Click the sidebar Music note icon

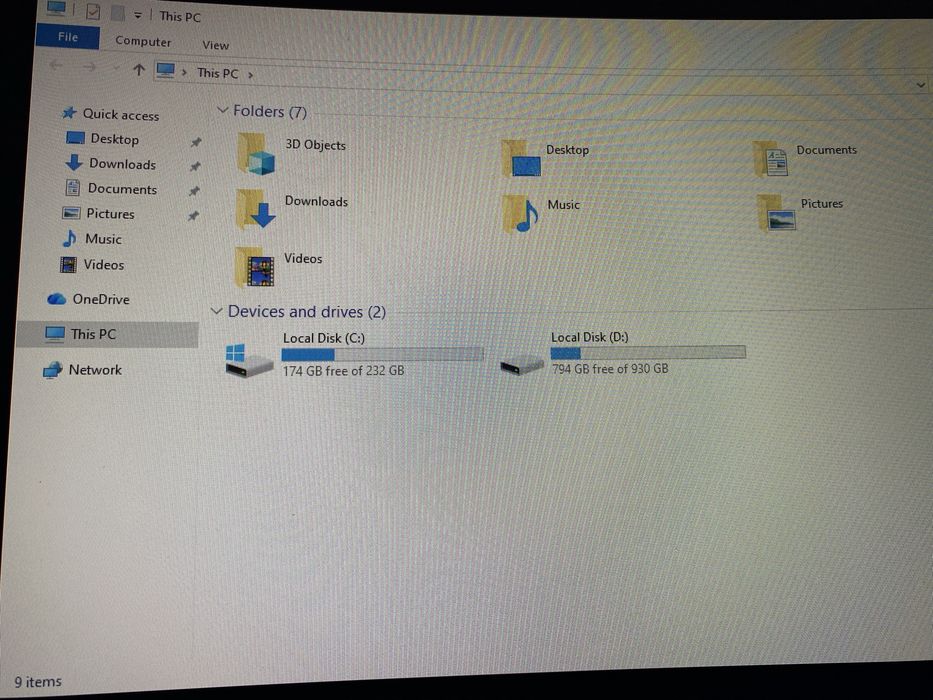pyautogui.click(x=70, y=238)
